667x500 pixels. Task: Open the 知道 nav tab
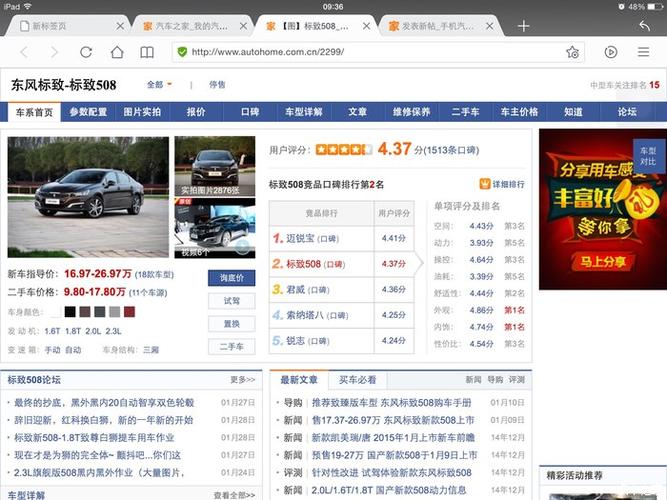[573, 112]
